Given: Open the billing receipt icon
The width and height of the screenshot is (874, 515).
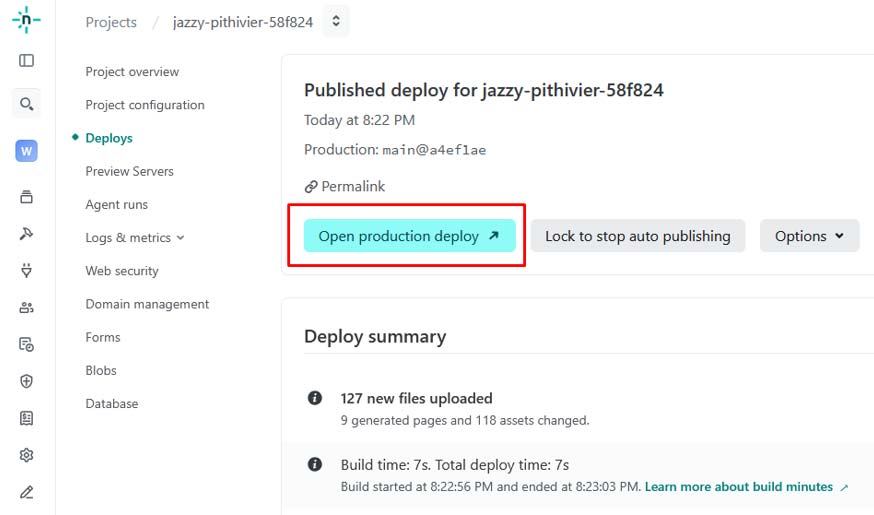Looking at the screenshot, I should 26,418.
